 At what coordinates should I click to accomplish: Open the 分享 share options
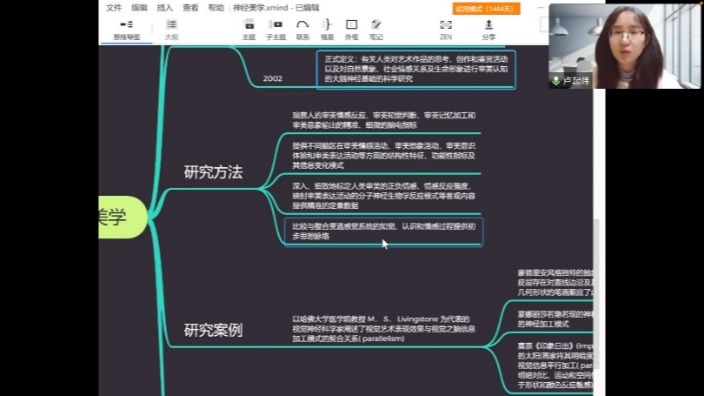tap(489, 29)
